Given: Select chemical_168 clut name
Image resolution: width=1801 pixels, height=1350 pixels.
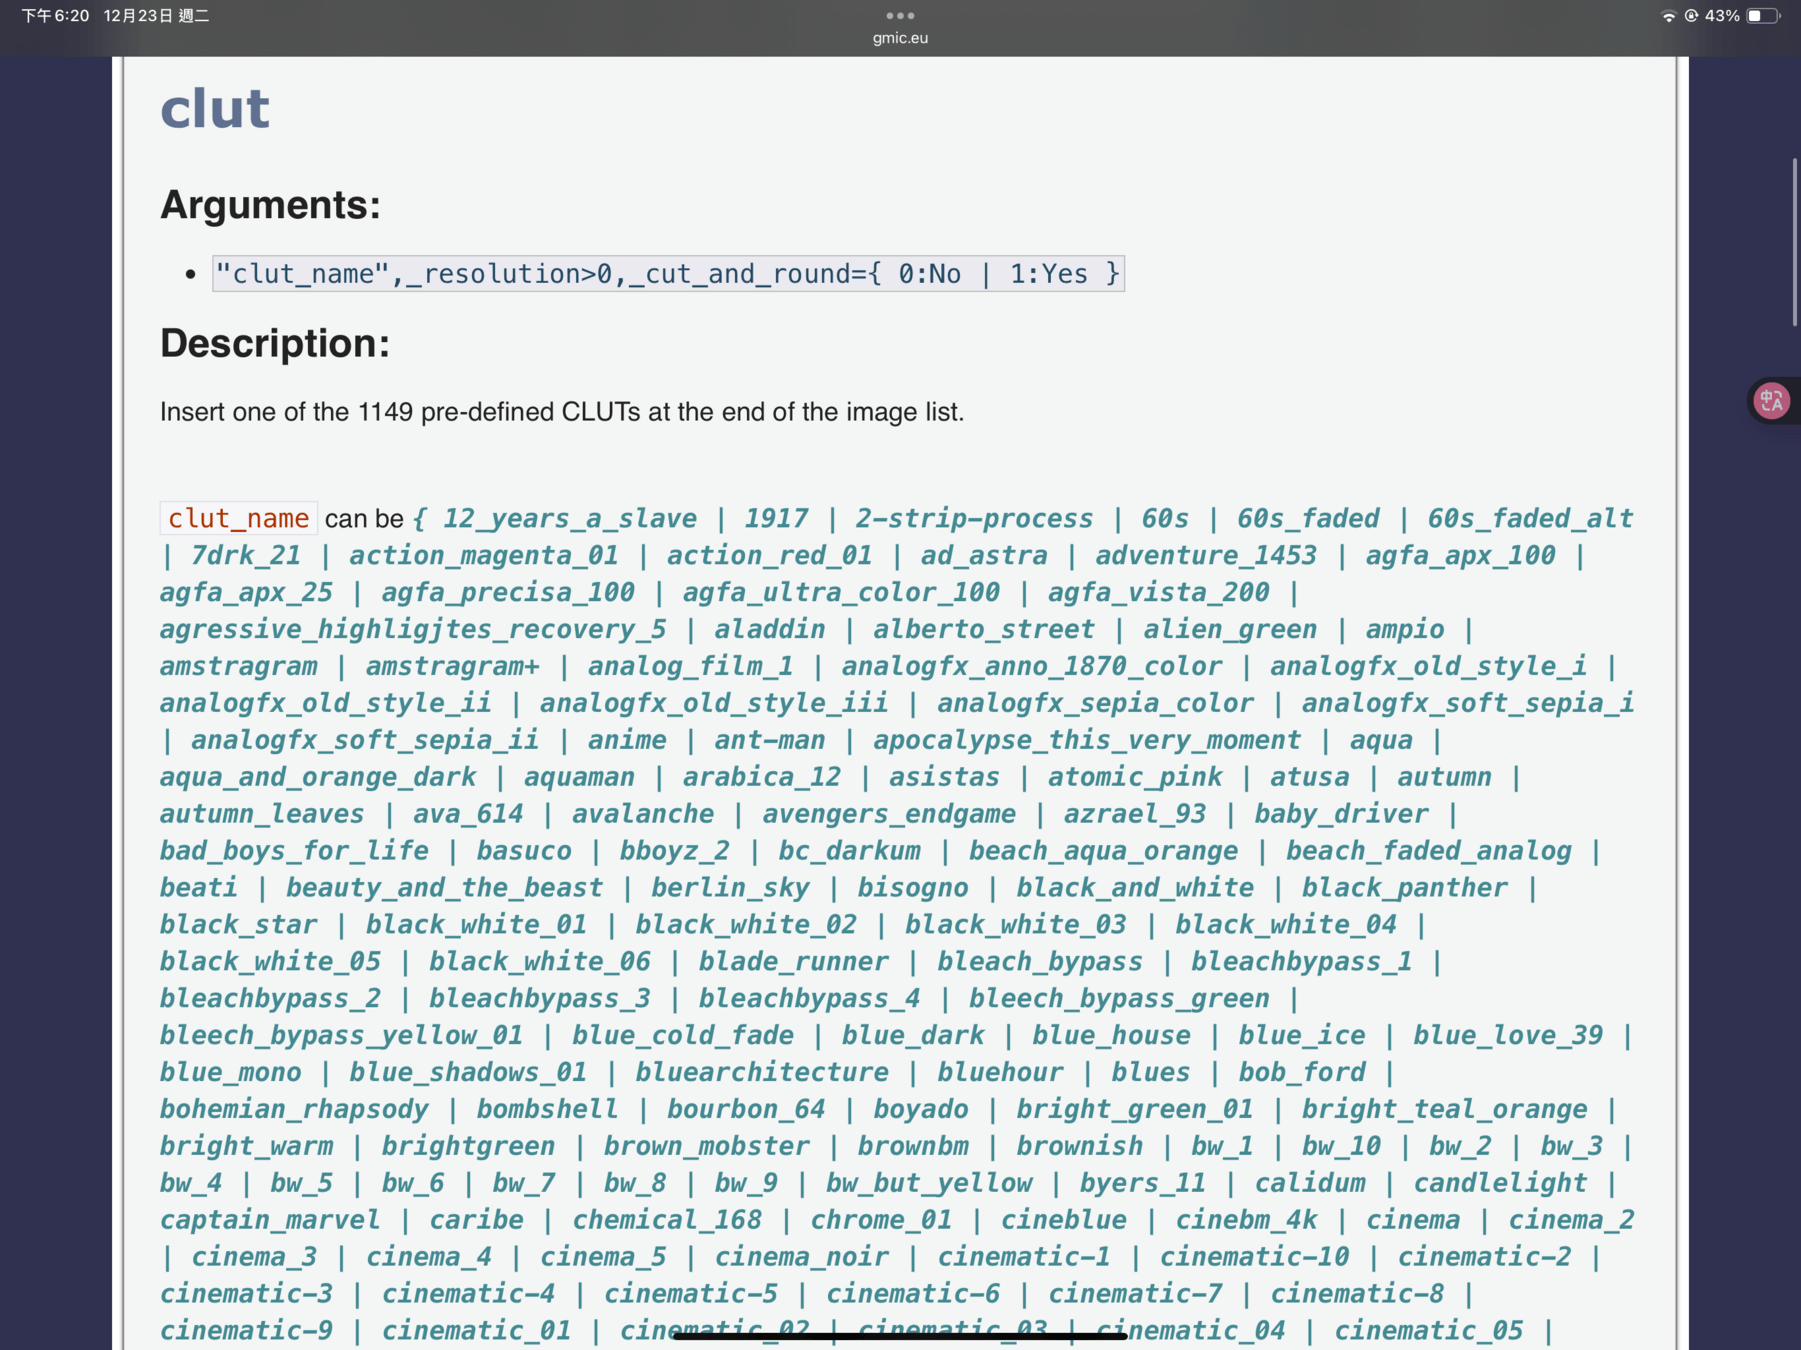Looking at the screenshot, I should [667, 1221].
